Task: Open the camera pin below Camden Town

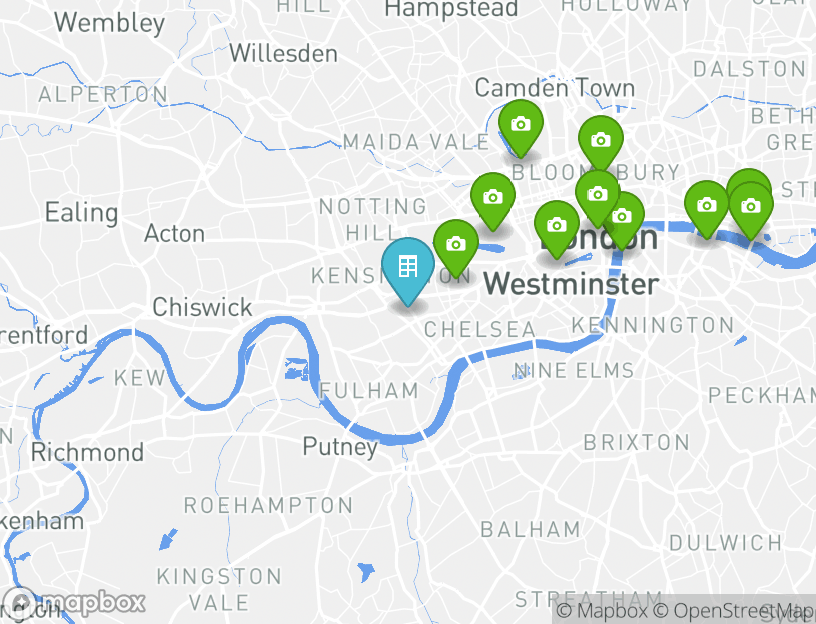Action: 521,127
